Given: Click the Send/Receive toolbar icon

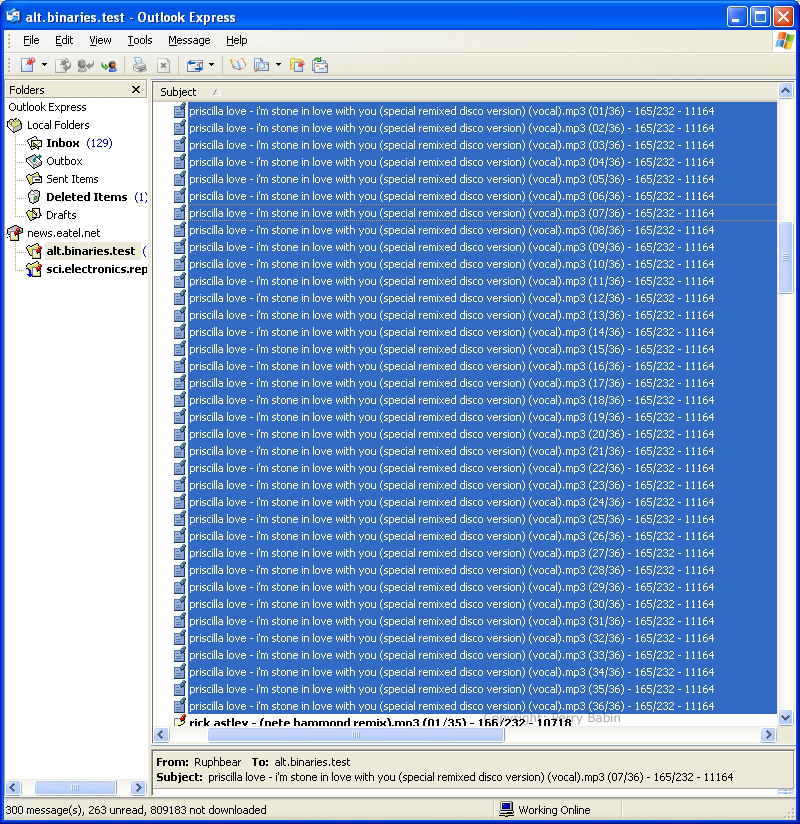Looking at the screenshot, I should pos(194,65).
